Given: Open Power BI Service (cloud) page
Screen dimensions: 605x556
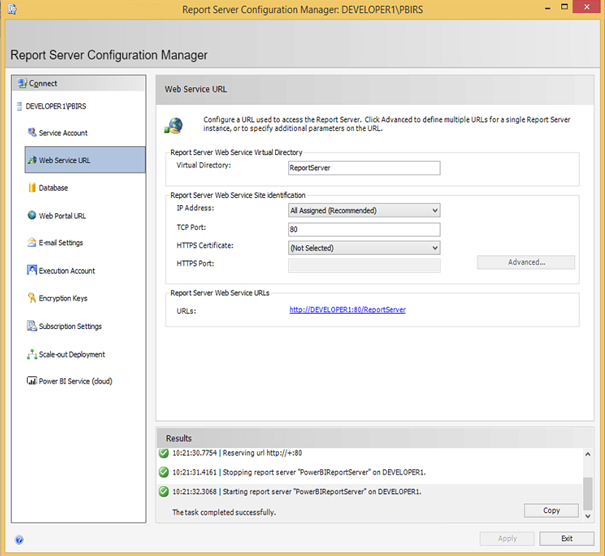Looking at the screenshot, I should 75,381.
